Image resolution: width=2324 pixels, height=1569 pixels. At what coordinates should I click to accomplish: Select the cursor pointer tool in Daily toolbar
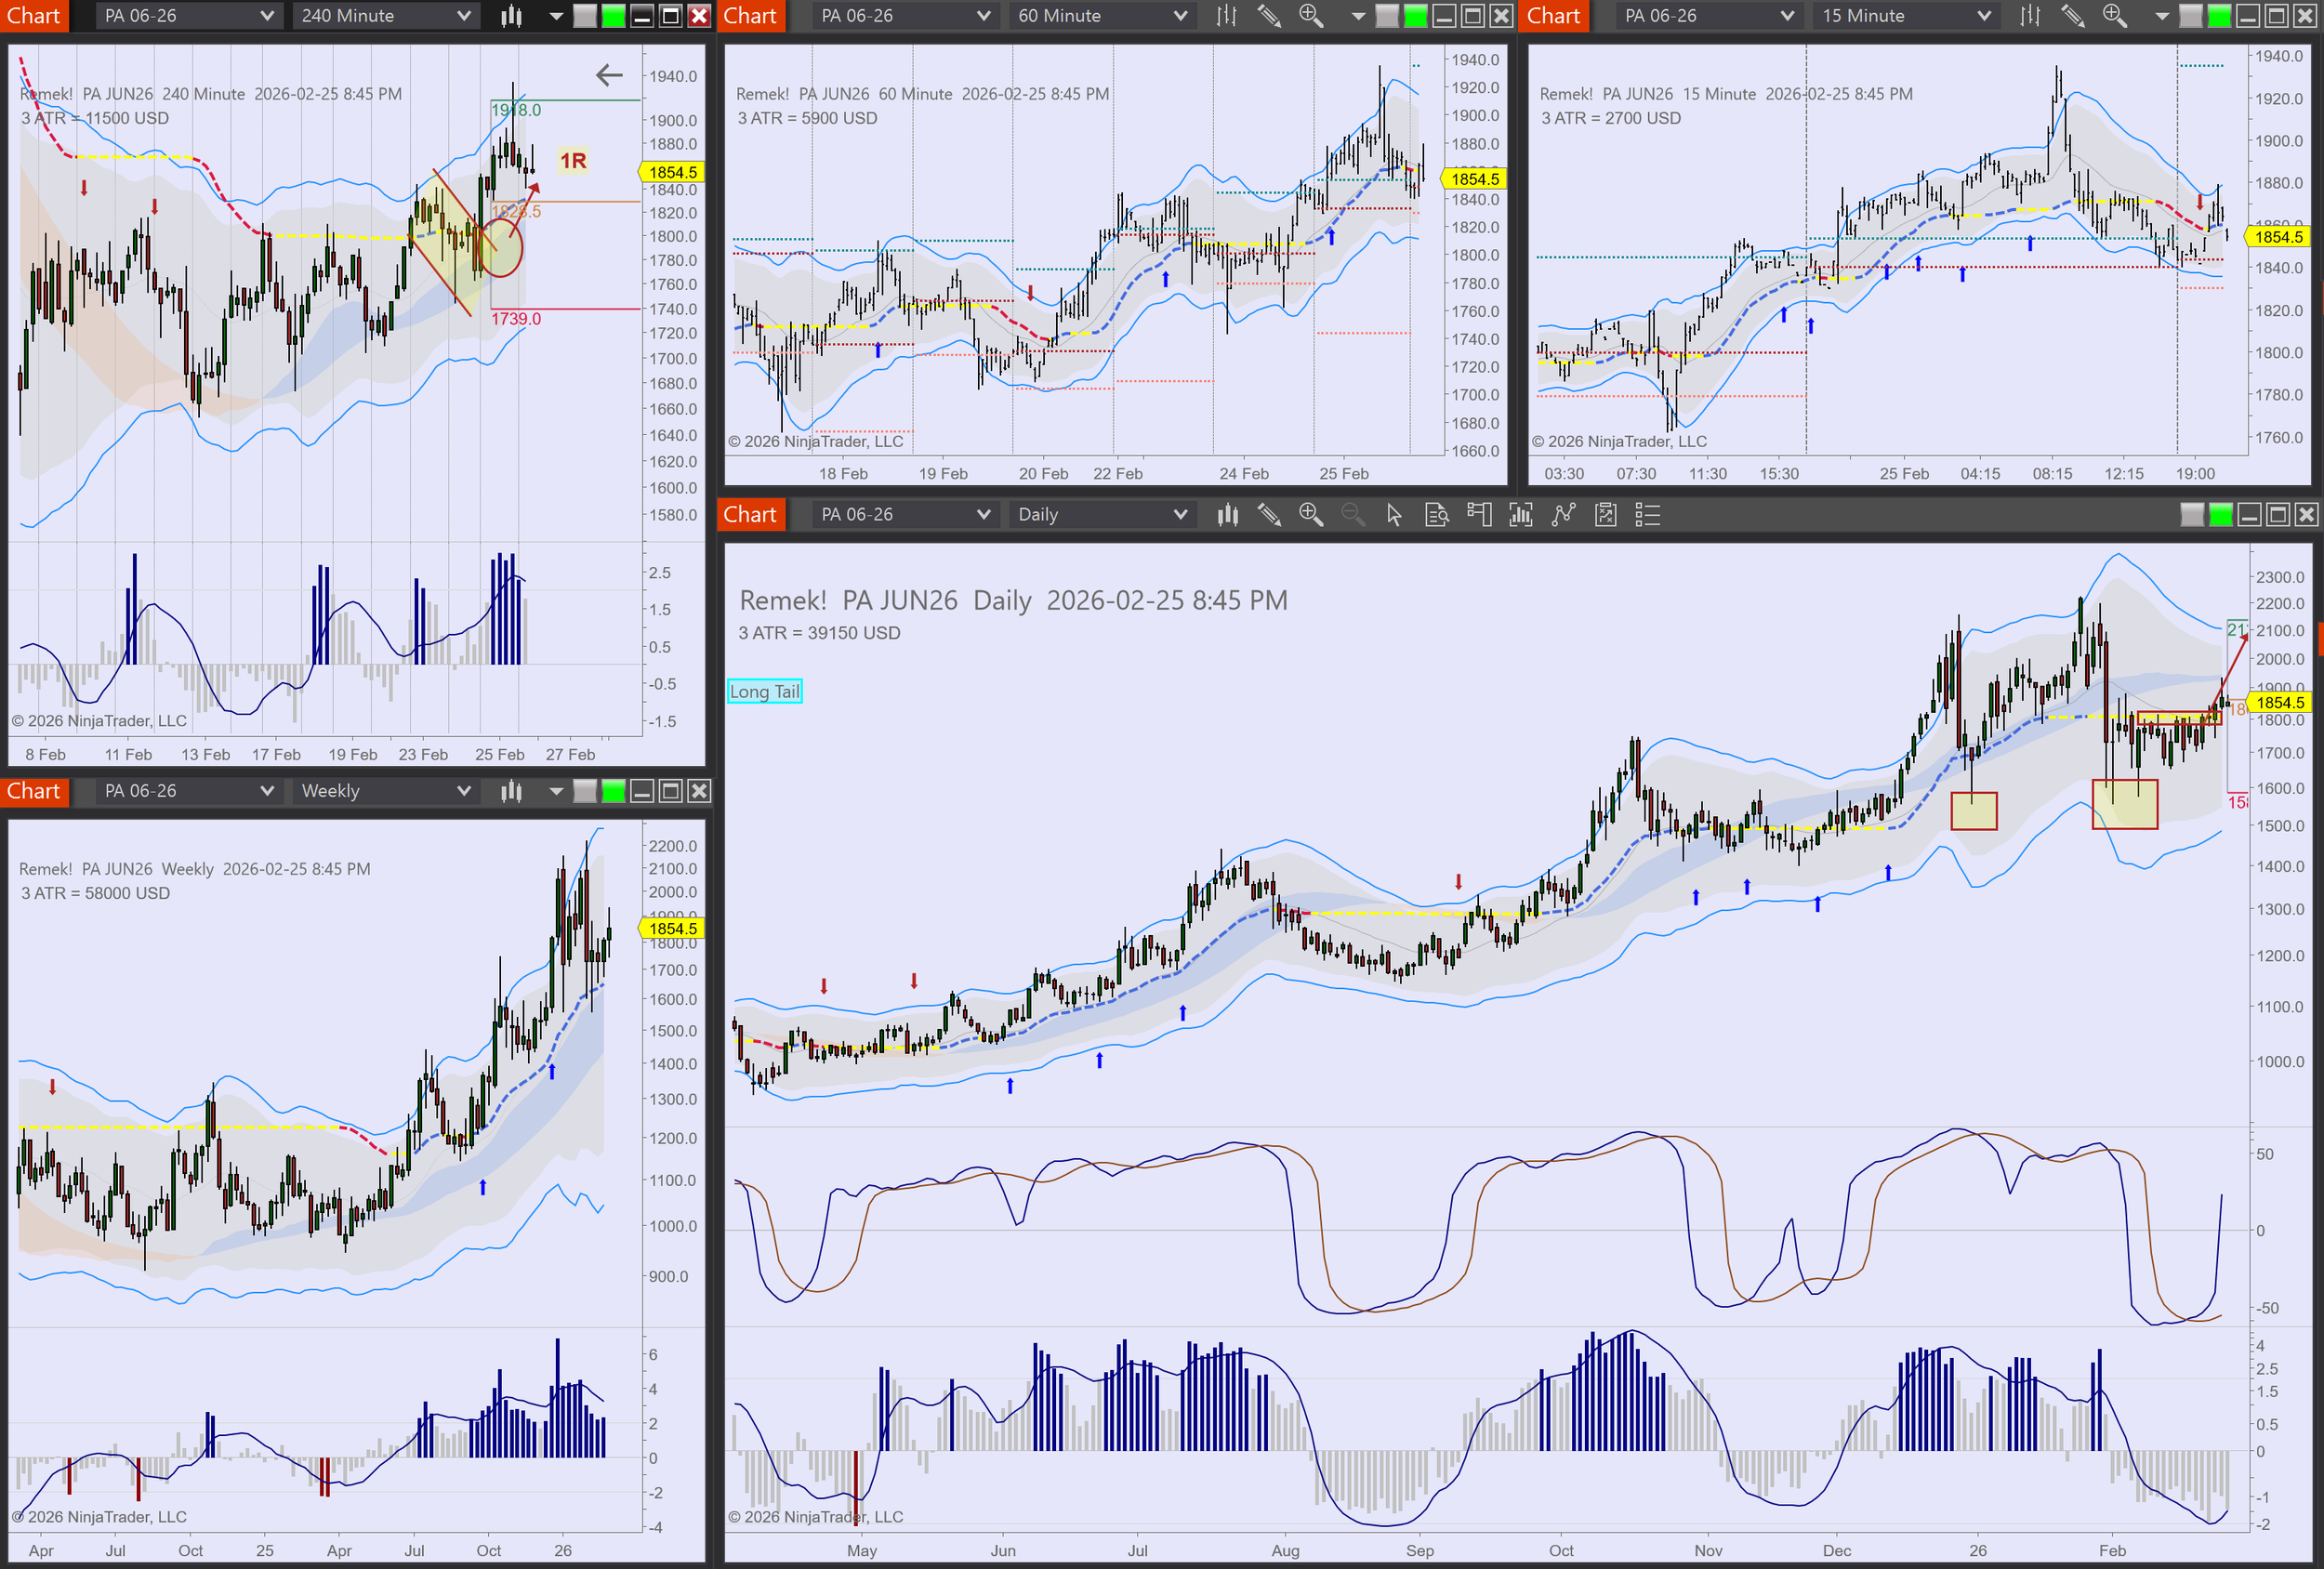pyautogui.click(x=1394, y=515)
